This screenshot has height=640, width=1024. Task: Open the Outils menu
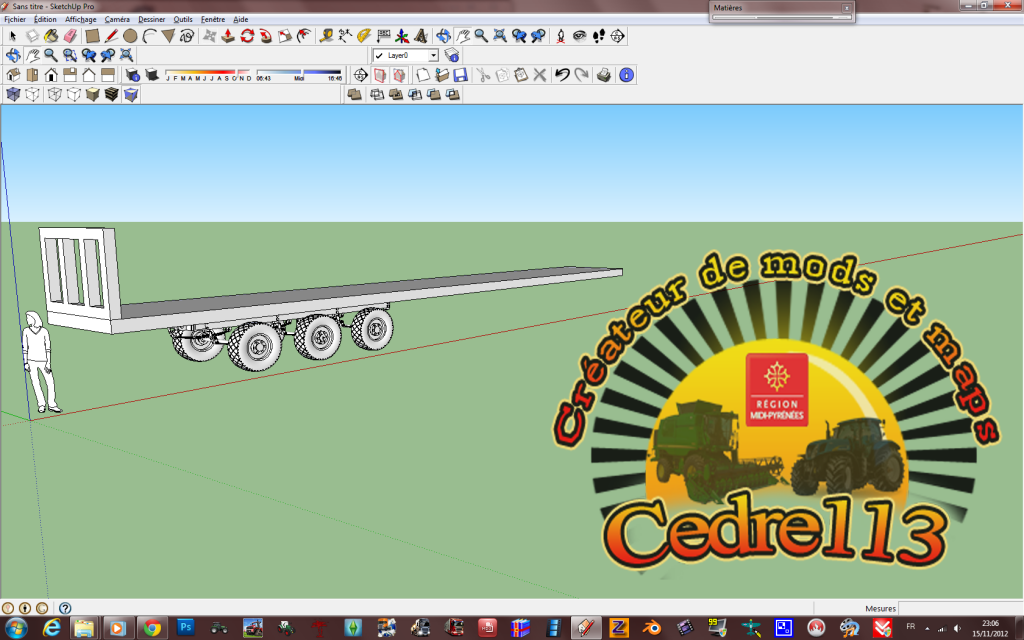(183, 20)
